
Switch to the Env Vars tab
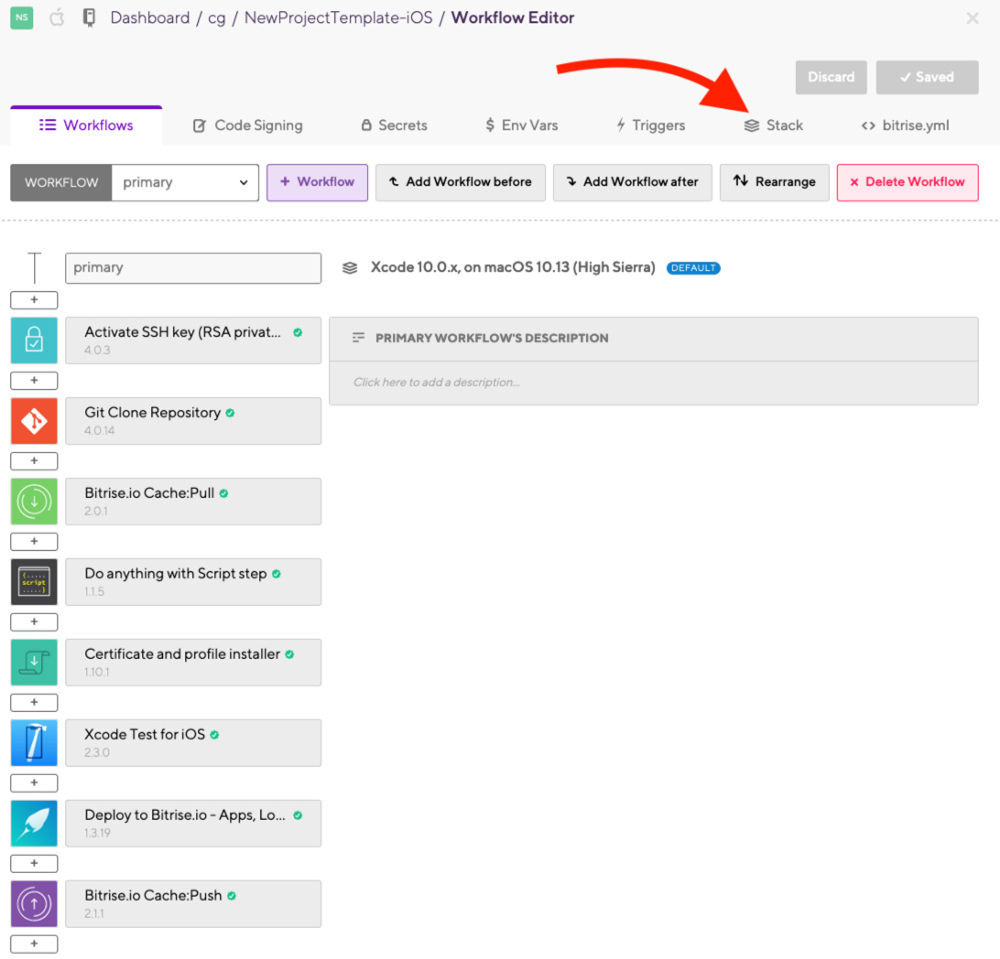[521, 126]
